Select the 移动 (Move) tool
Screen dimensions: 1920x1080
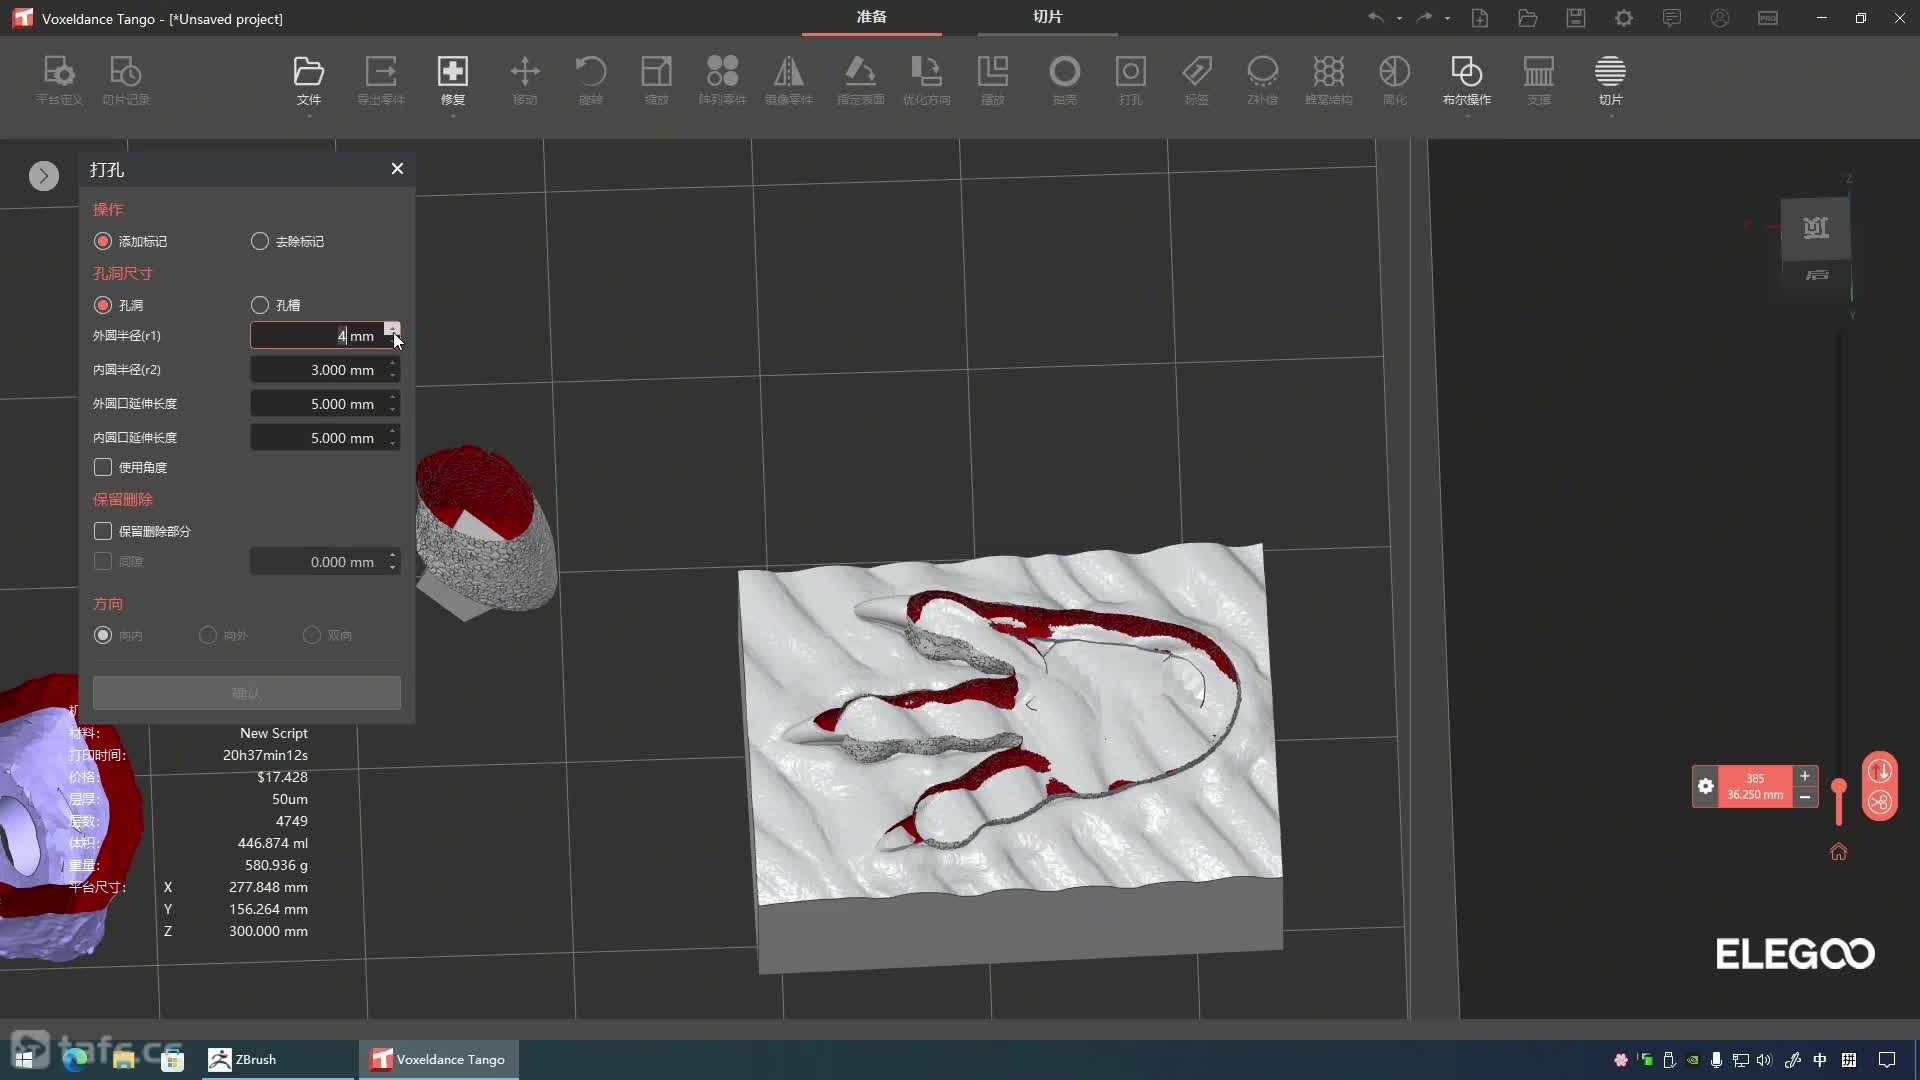point(525,80)
